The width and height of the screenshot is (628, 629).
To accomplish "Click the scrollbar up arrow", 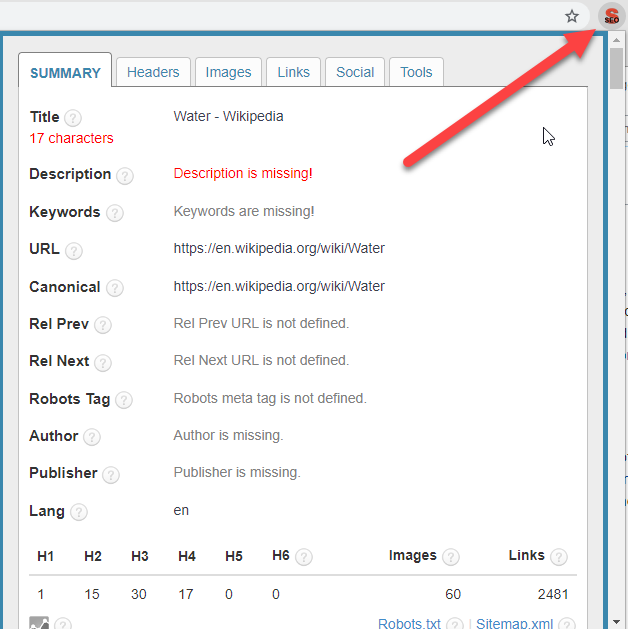I will point(619,39).
